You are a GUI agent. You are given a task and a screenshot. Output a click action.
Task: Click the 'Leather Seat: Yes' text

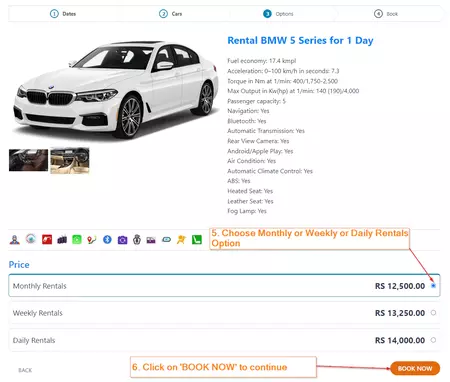tap(250, 201)
